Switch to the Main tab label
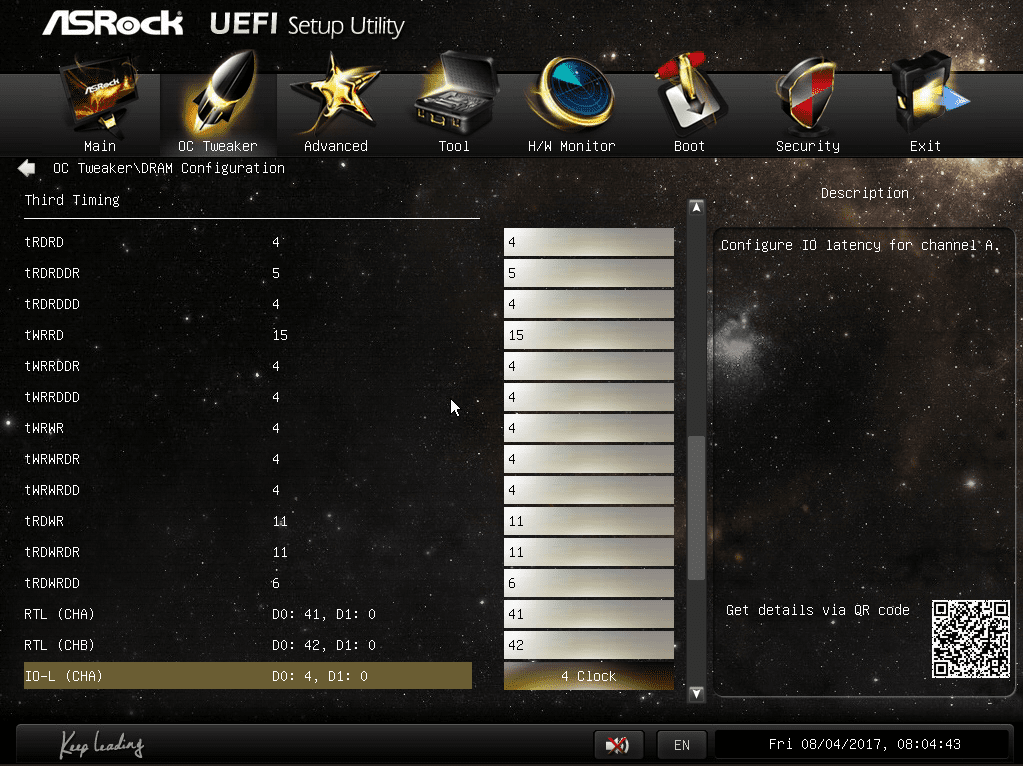 pyautogui.click(x=100, y=146)
